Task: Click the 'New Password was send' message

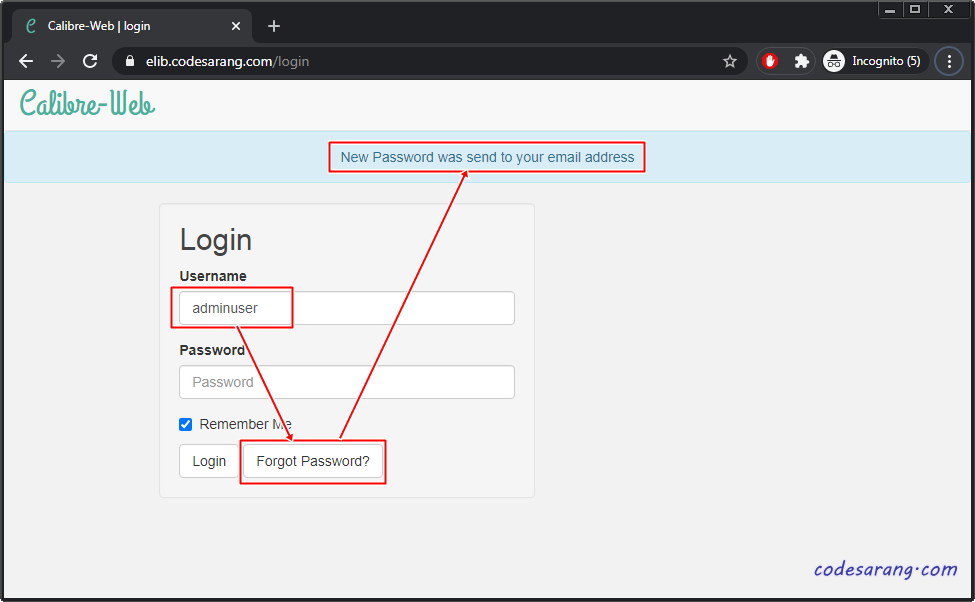Action: point(487,157)
